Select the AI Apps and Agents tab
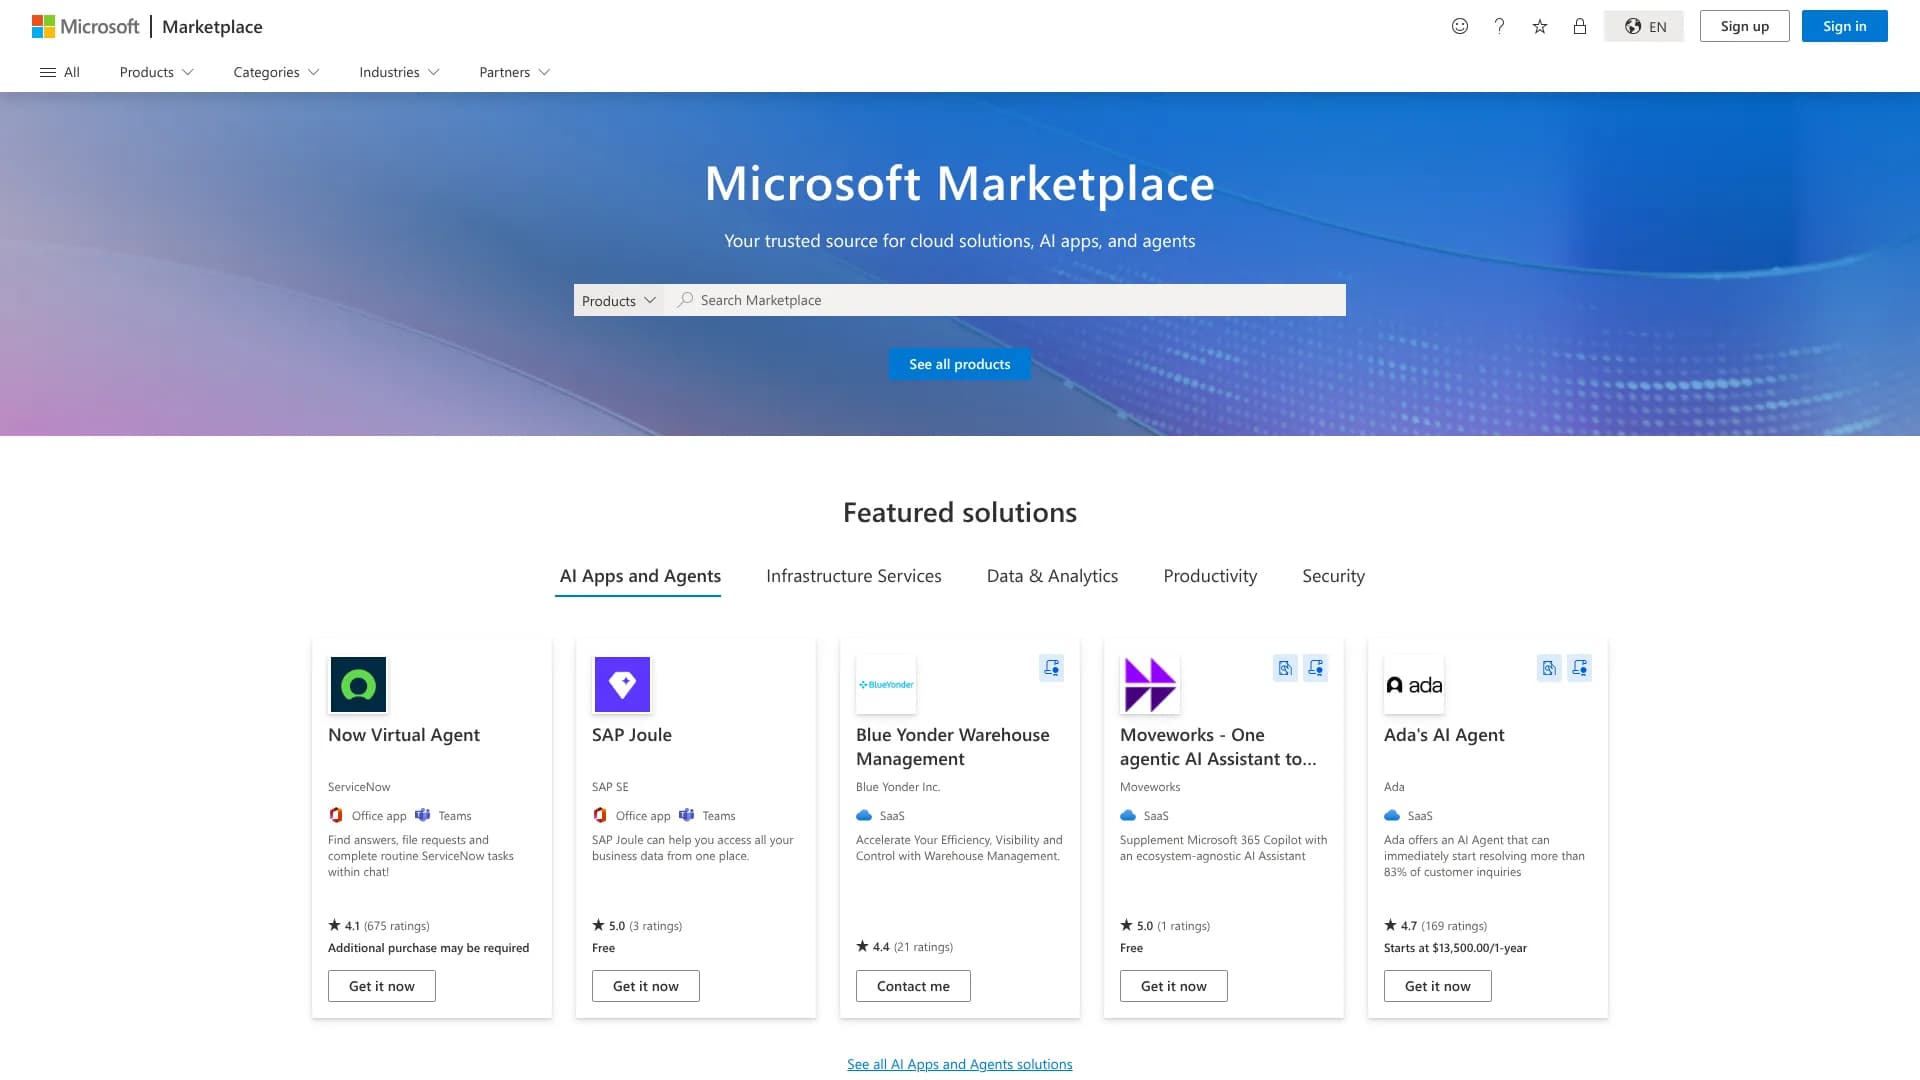Screen dimensions: 1920x1080 (x=640, y=576)
